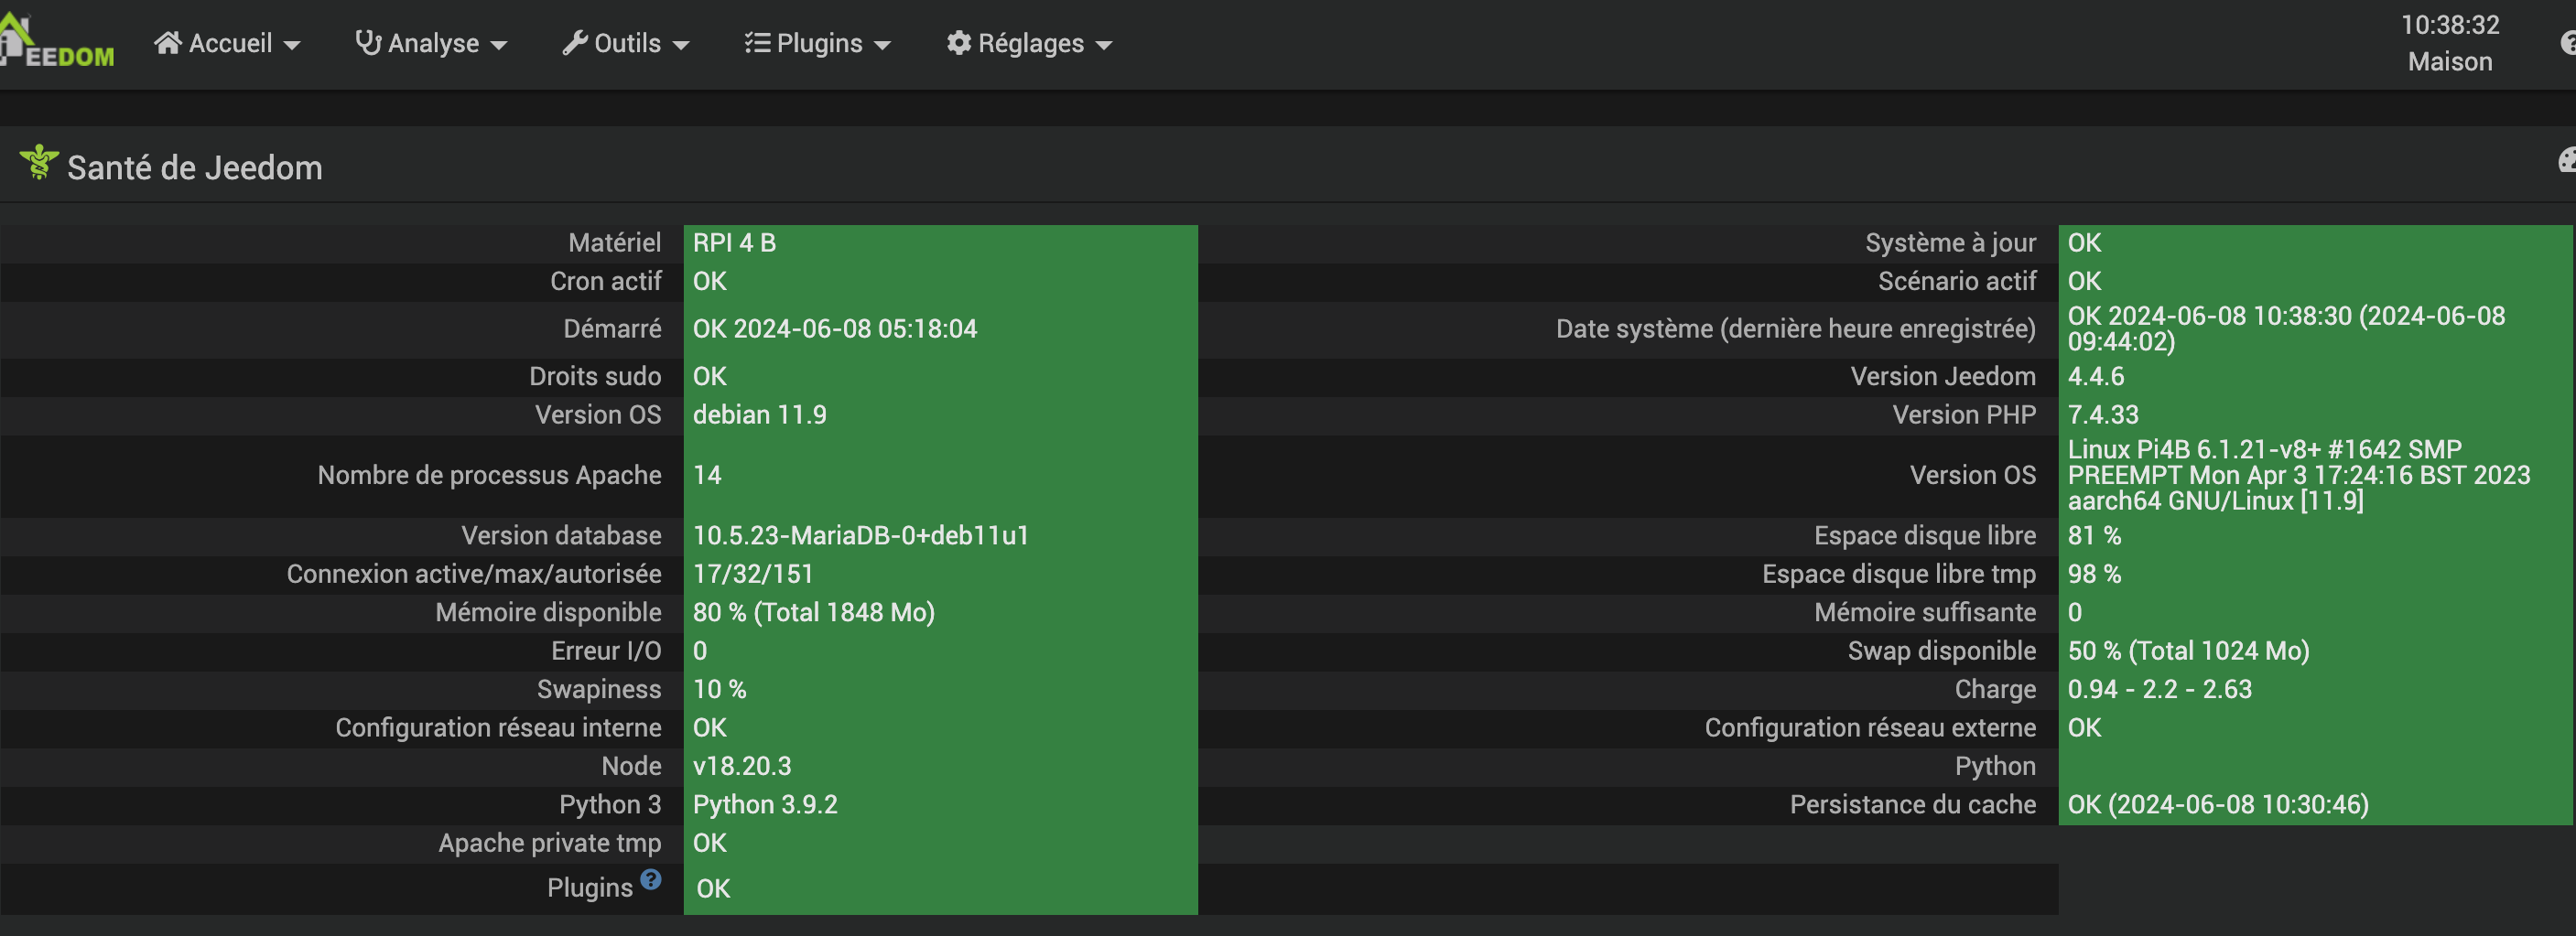
Task: Click the wrench icon beside Outils
Action: click(574, 43)
